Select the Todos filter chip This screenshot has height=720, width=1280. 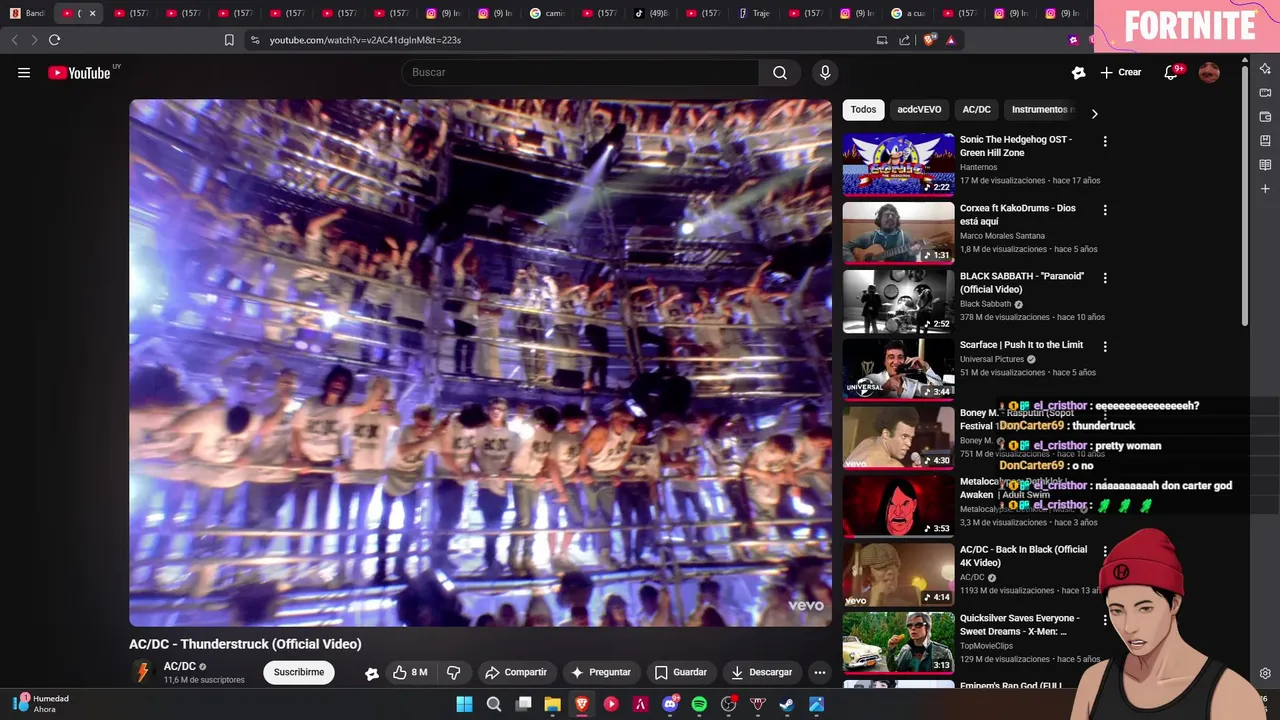tap(863, 110)
